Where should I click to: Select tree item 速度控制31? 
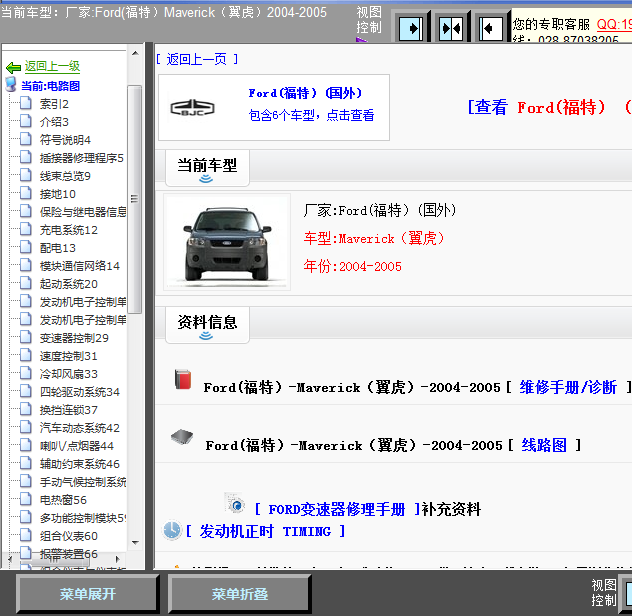point(69,356)
